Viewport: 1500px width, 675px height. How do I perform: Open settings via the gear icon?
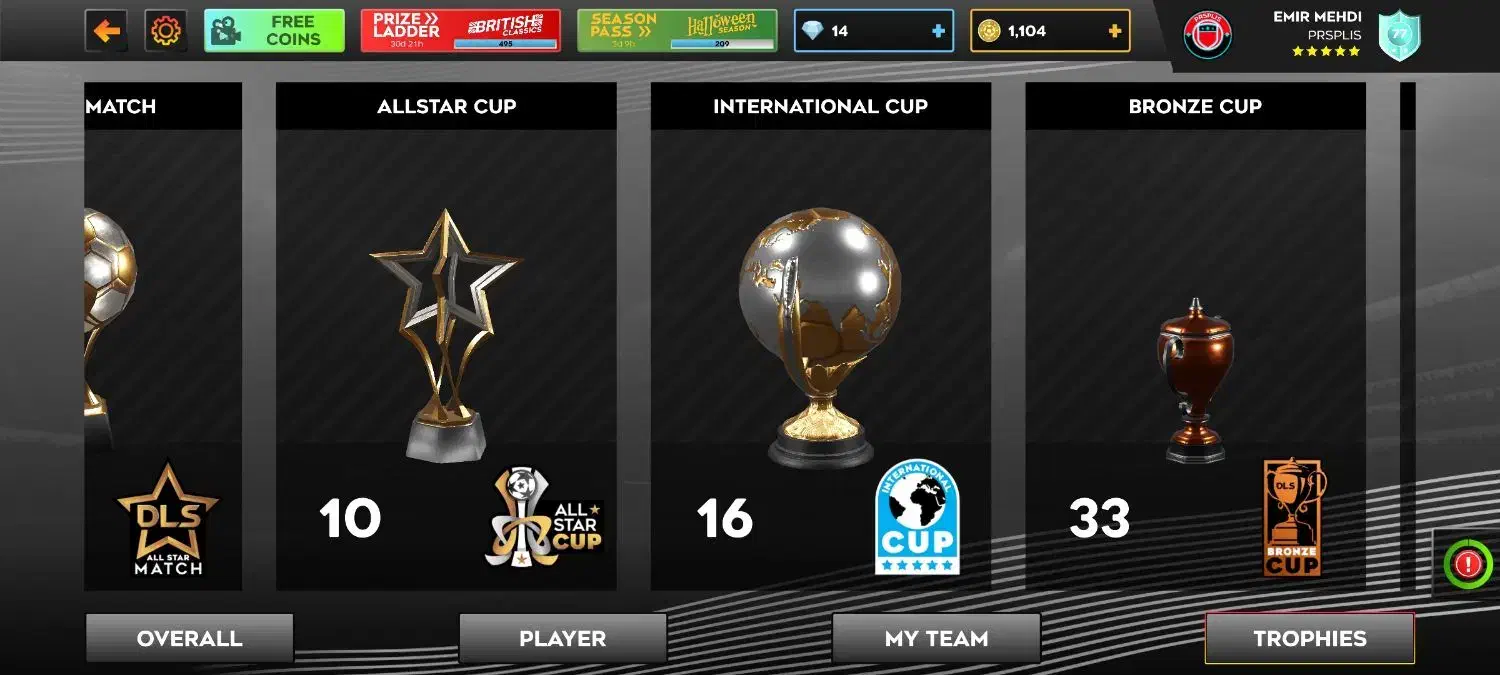(165, 31)
